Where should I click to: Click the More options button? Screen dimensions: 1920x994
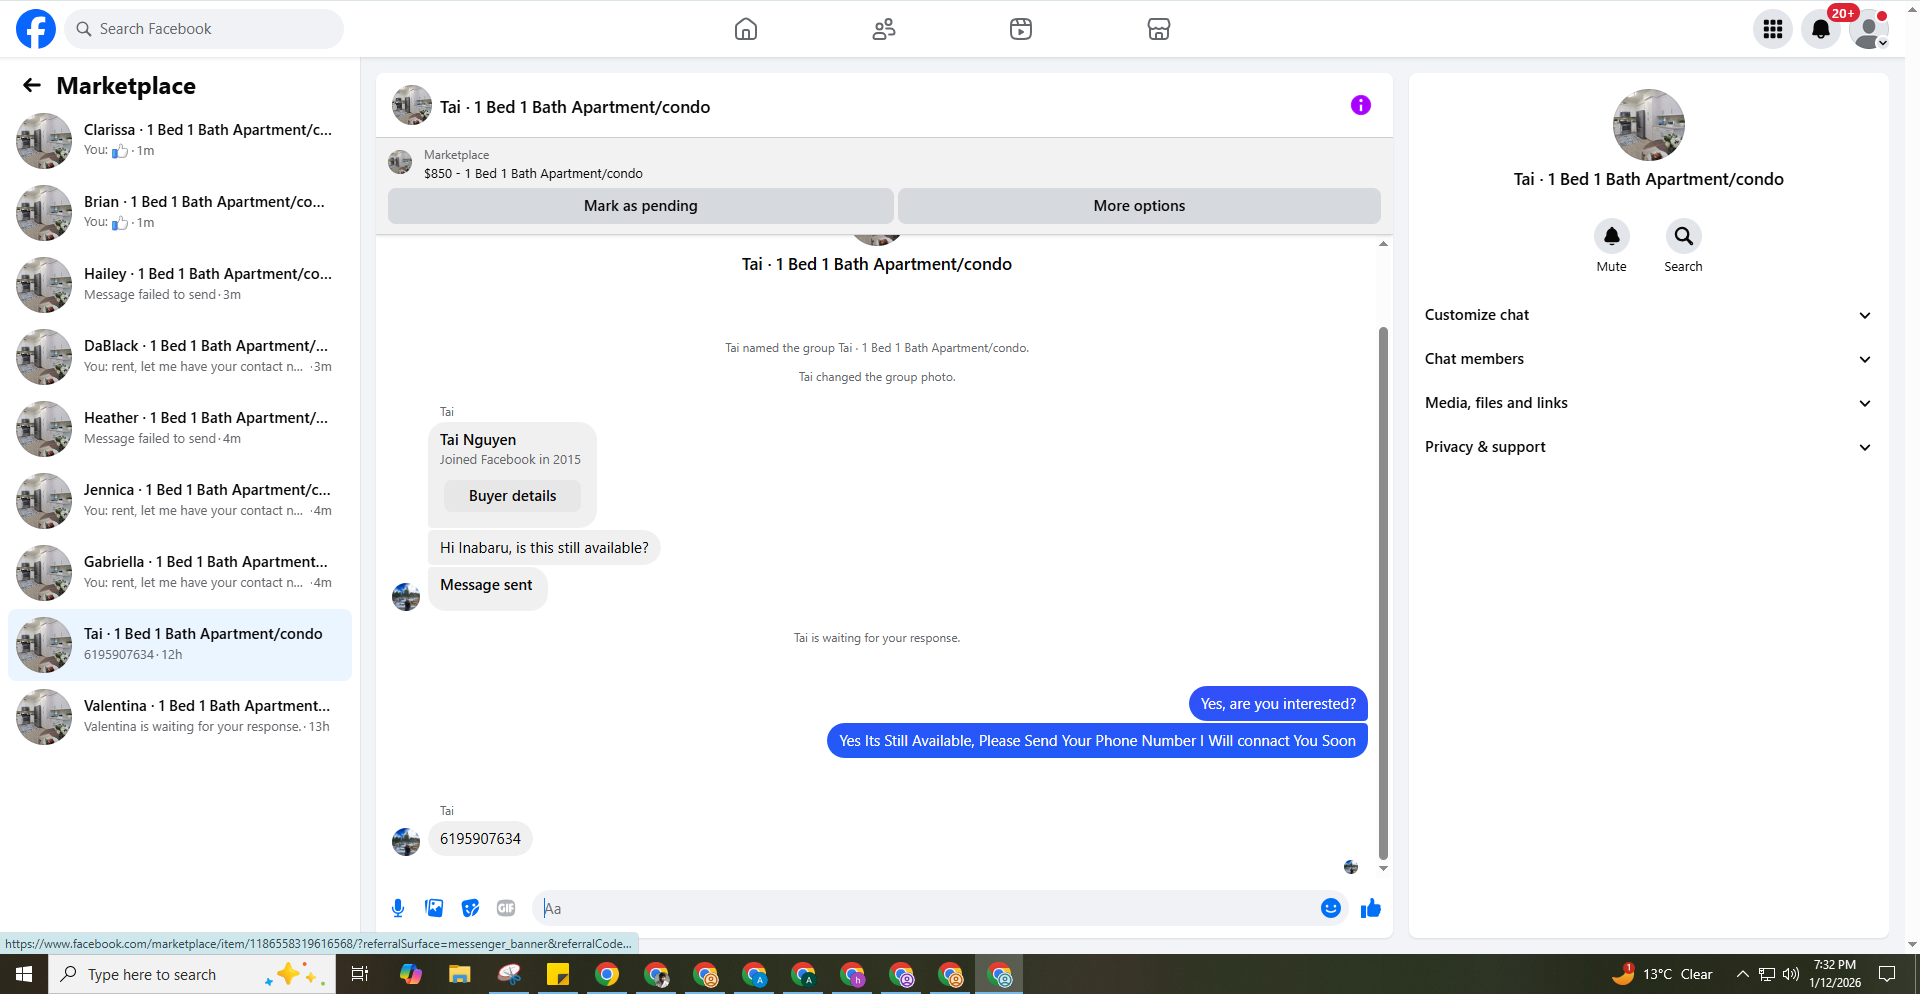(x=1139, y=206)
